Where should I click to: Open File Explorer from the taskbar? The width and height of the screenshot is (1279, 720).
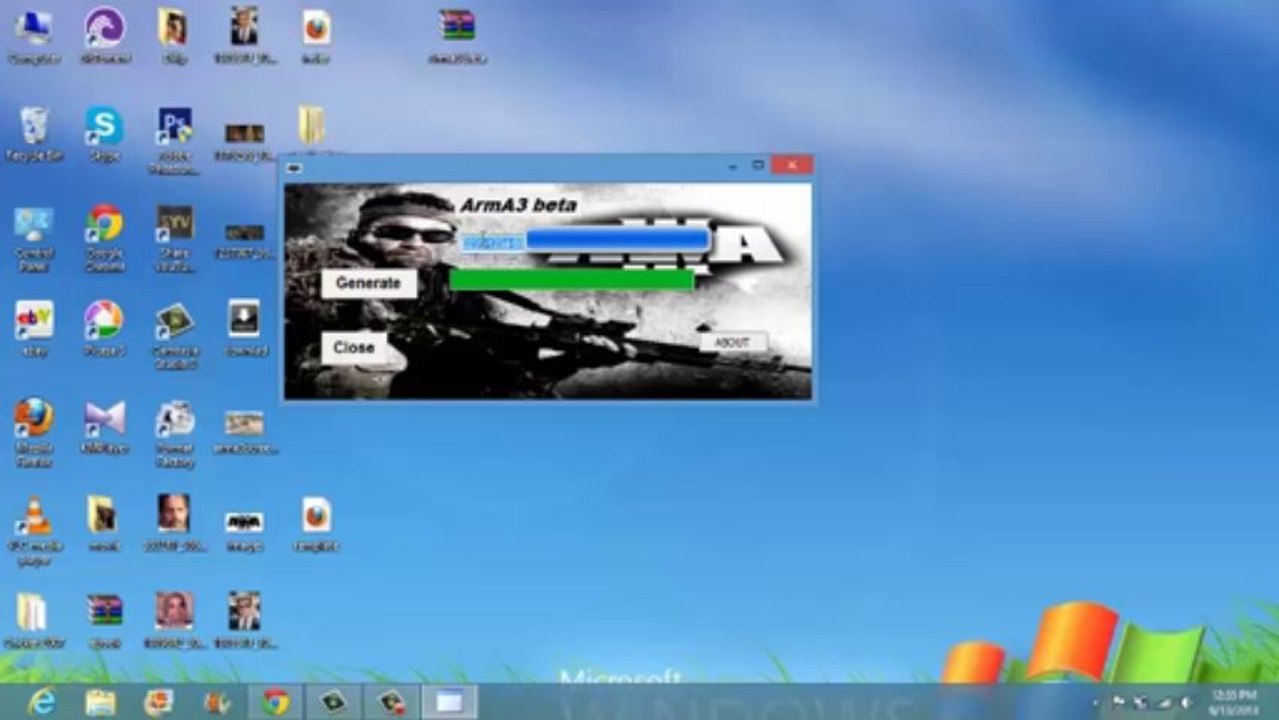click(x=100, y=702)
